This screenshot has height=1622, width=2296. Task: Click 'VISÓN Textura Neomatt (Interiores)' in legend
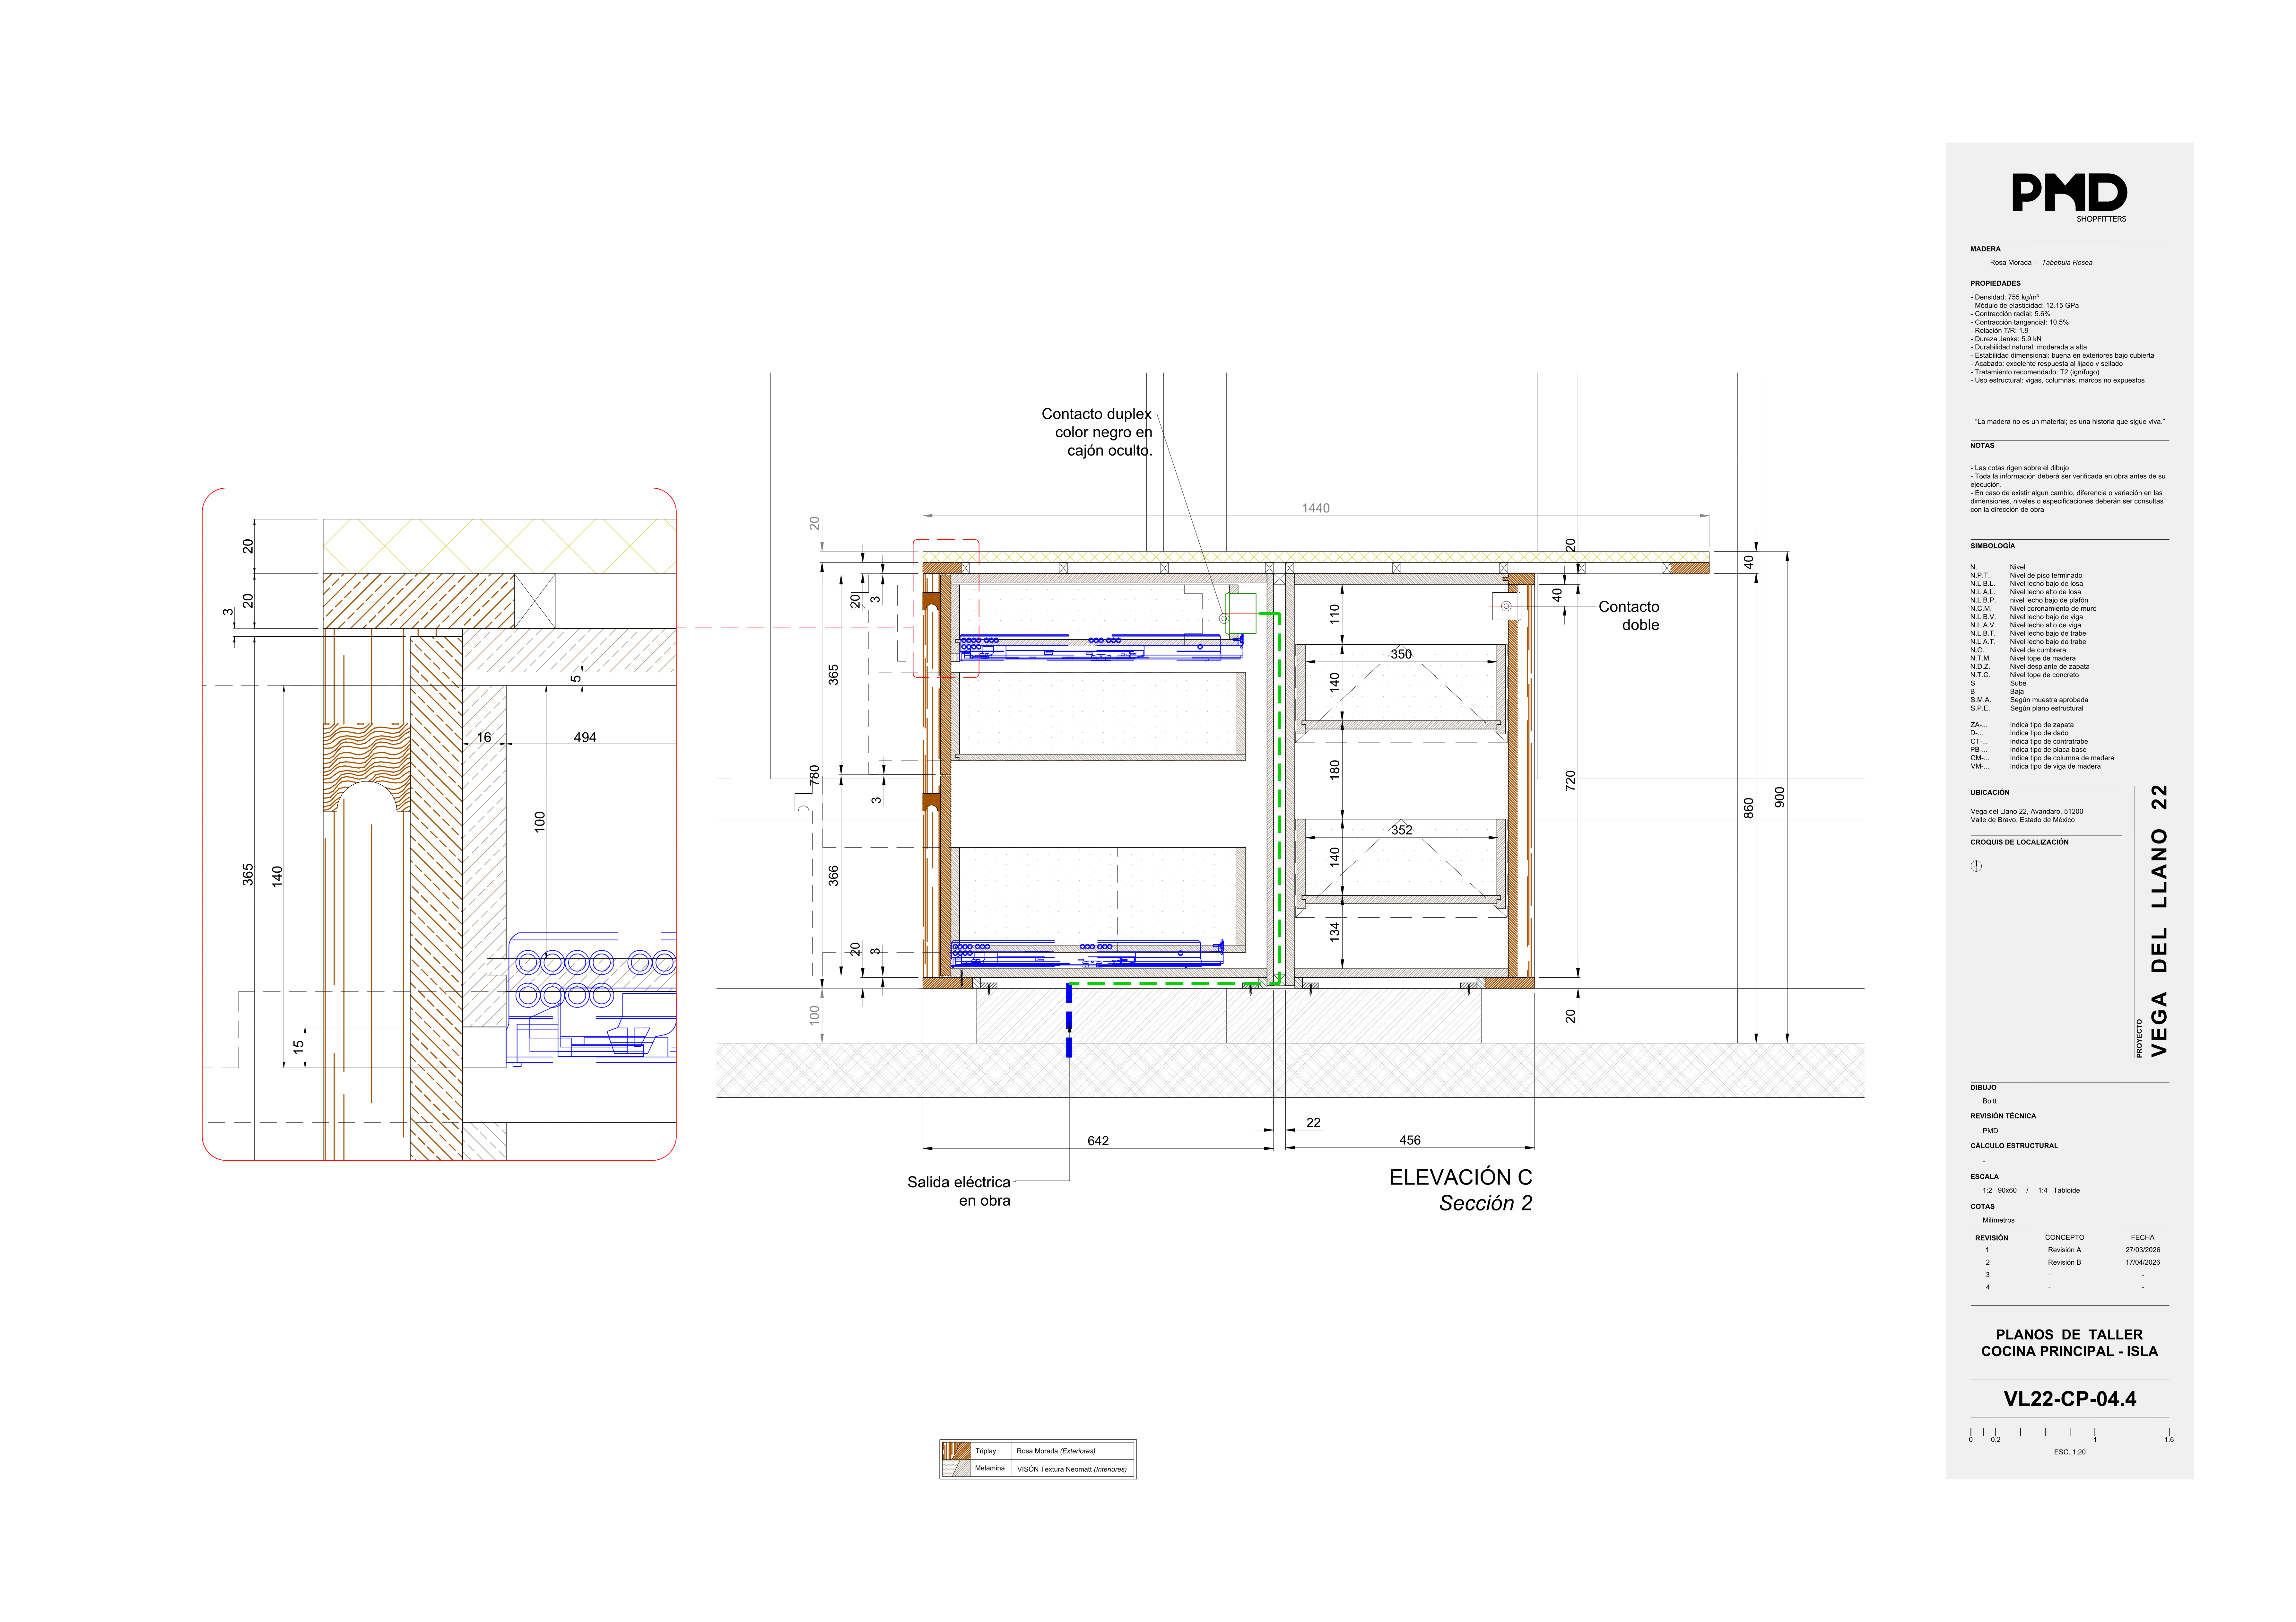(x=1072, y=1469)
